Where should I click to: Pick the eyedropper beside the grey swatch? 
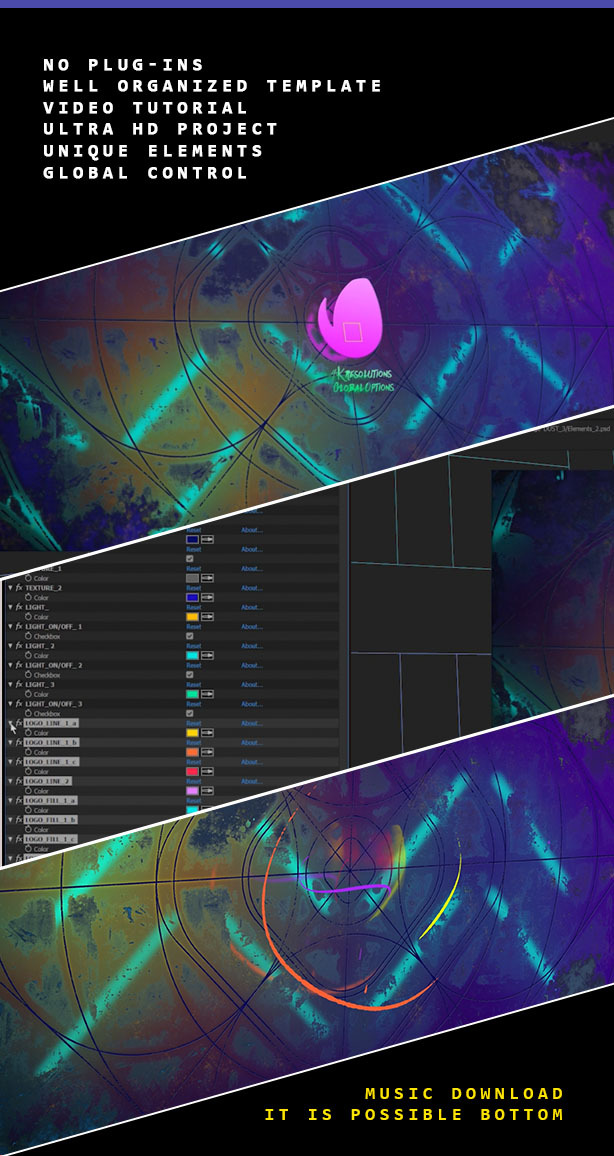[207, 578]
